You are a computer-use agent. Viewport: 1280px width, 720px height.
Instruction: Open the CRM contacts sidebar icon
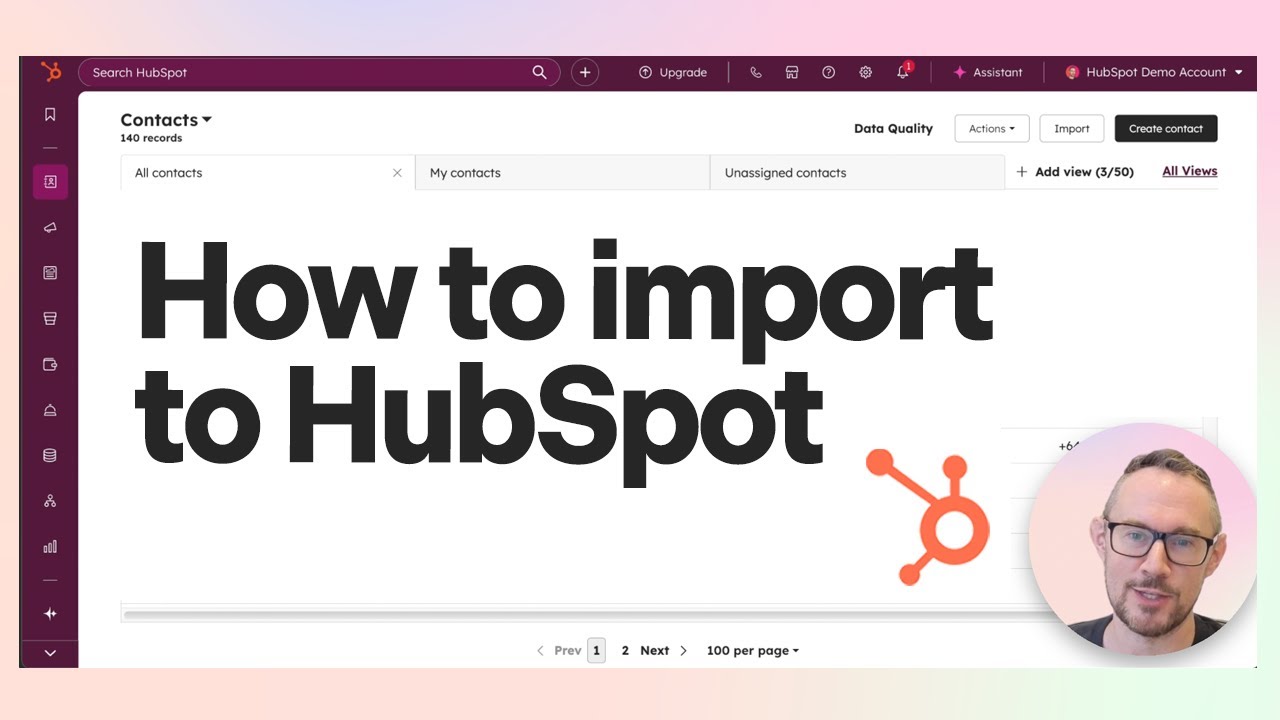pos(50,182)
